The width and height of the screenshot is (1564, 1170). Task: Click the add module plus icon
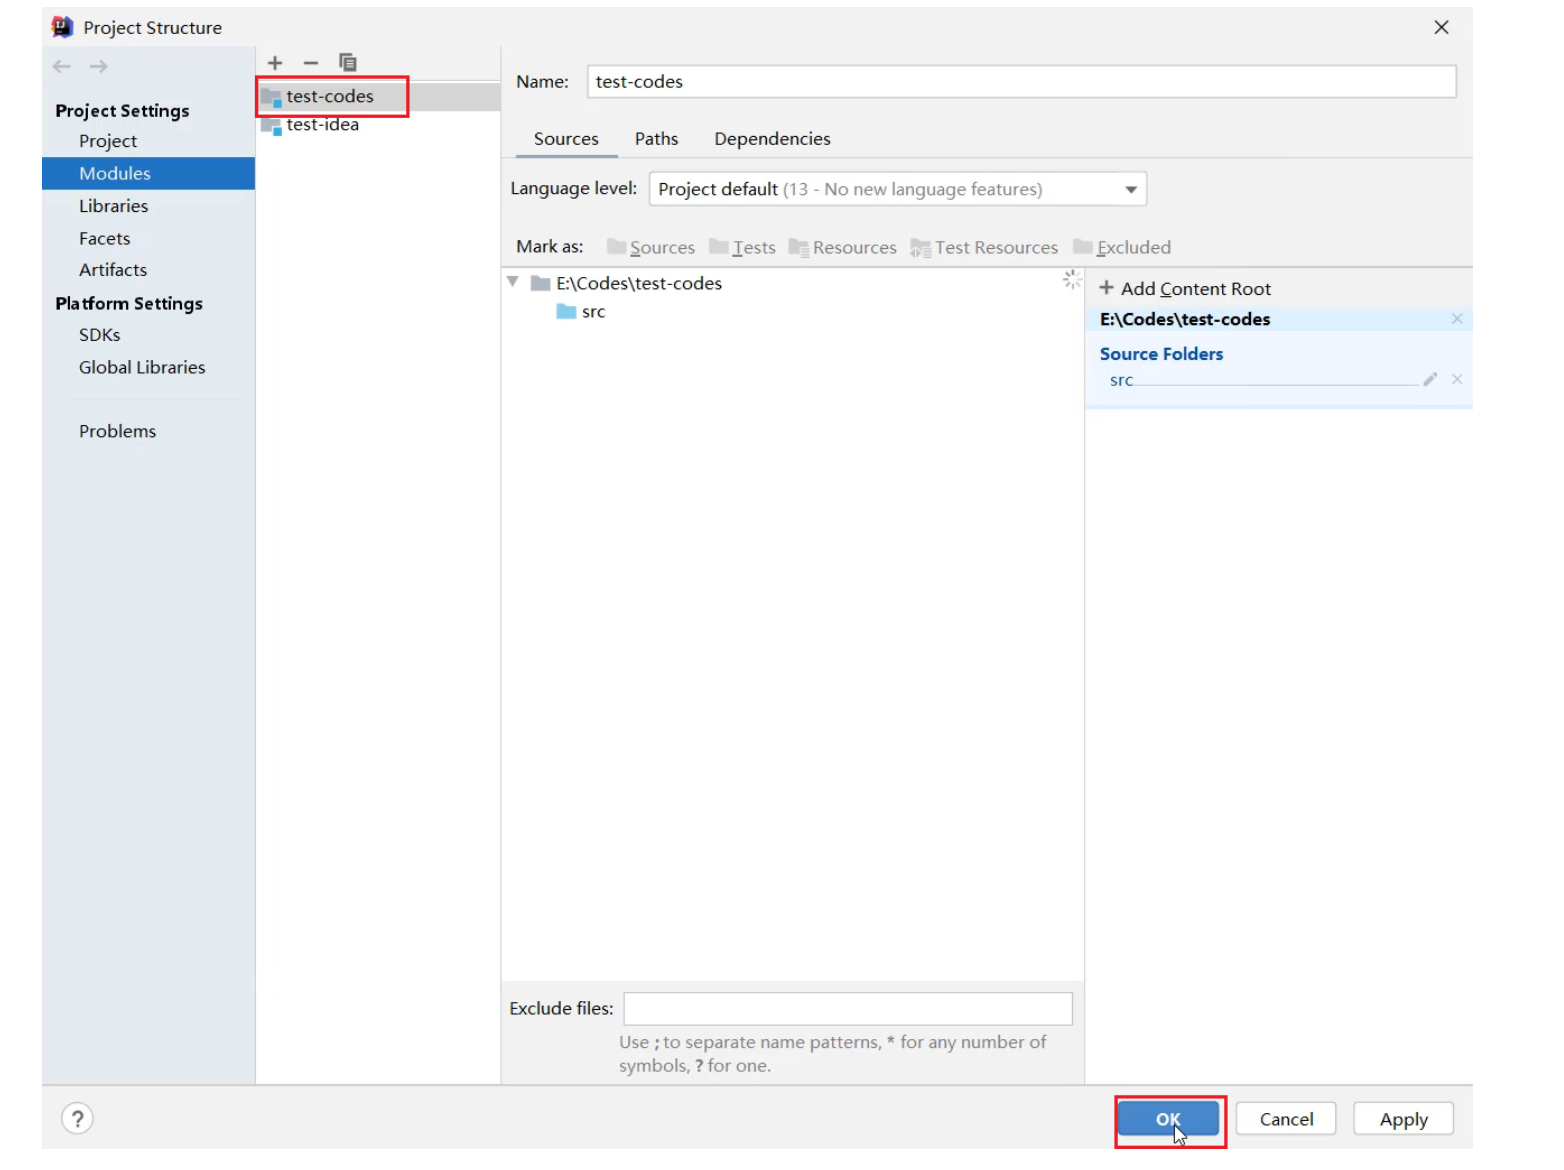(275, 63)
